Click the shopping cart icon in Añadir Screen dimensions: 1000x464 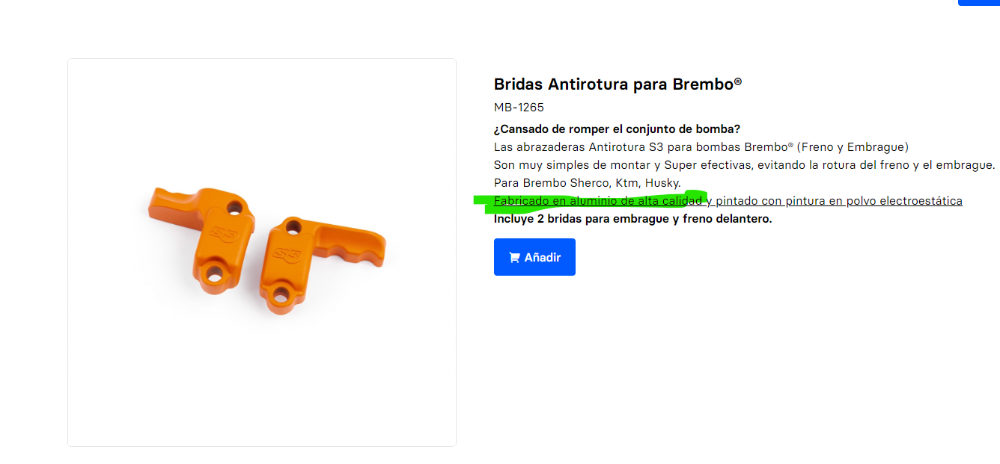514,257
